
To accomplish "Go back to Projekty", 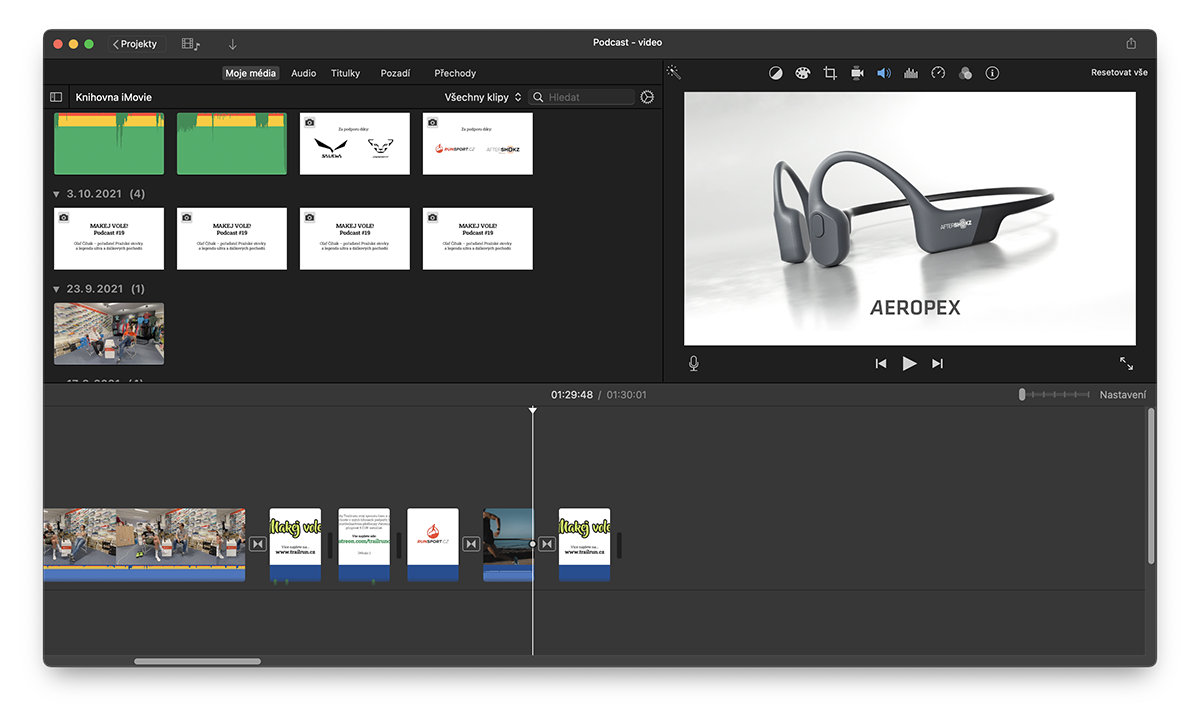I will click(x=135, y=44).
